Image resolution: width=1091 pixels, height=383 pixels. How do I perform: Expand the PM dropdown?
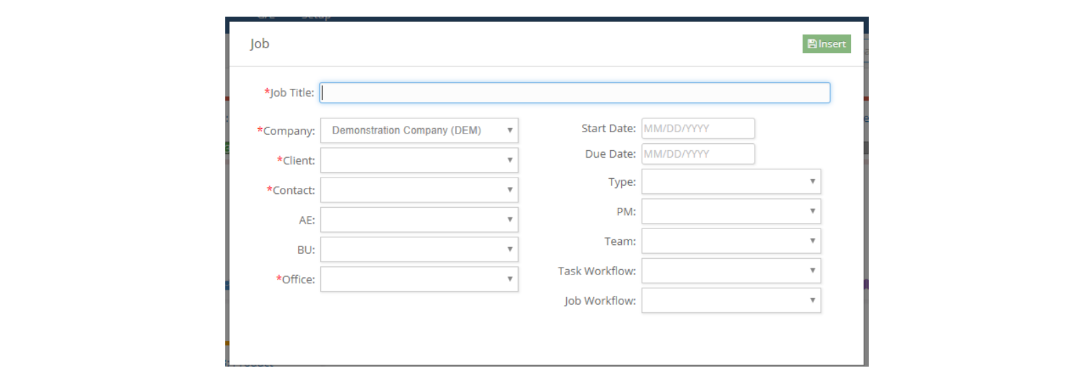(731, 211)
